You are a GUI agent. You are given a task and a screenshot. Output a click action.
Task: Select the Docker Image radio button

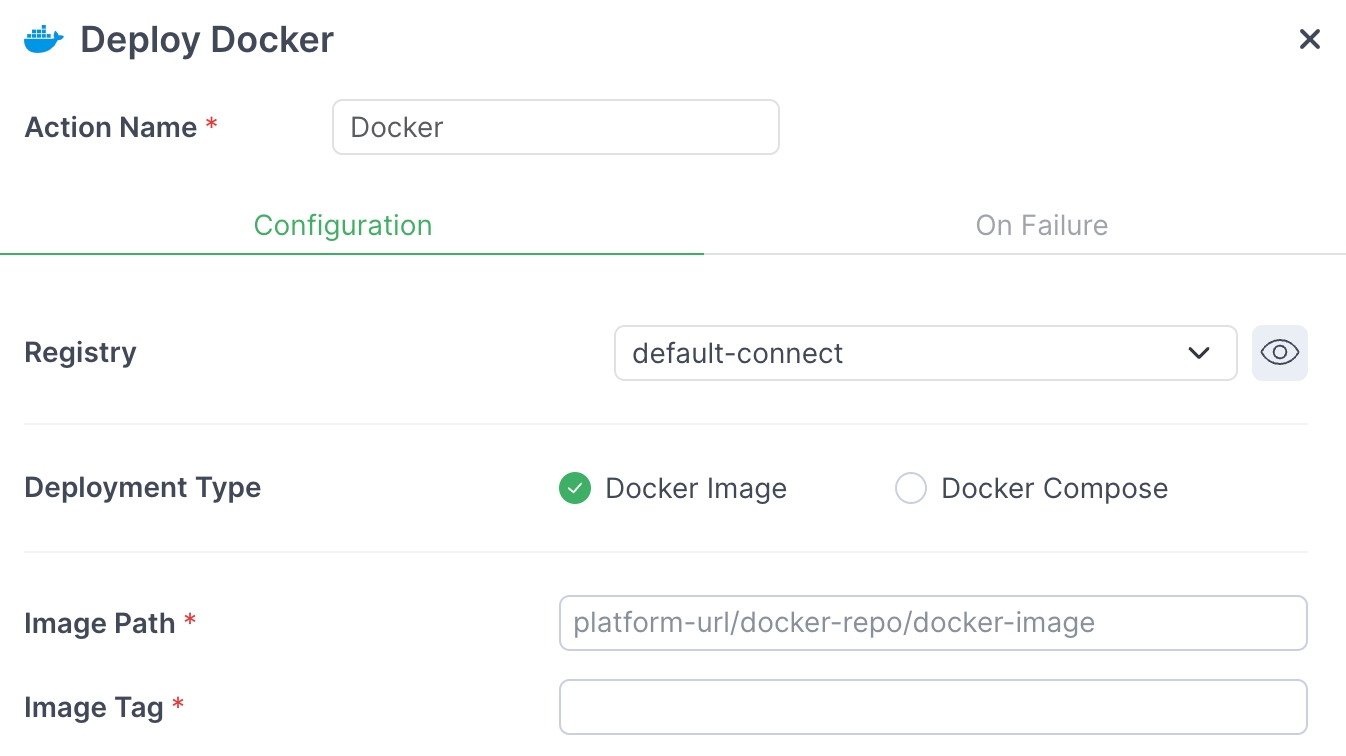(575, 489)
